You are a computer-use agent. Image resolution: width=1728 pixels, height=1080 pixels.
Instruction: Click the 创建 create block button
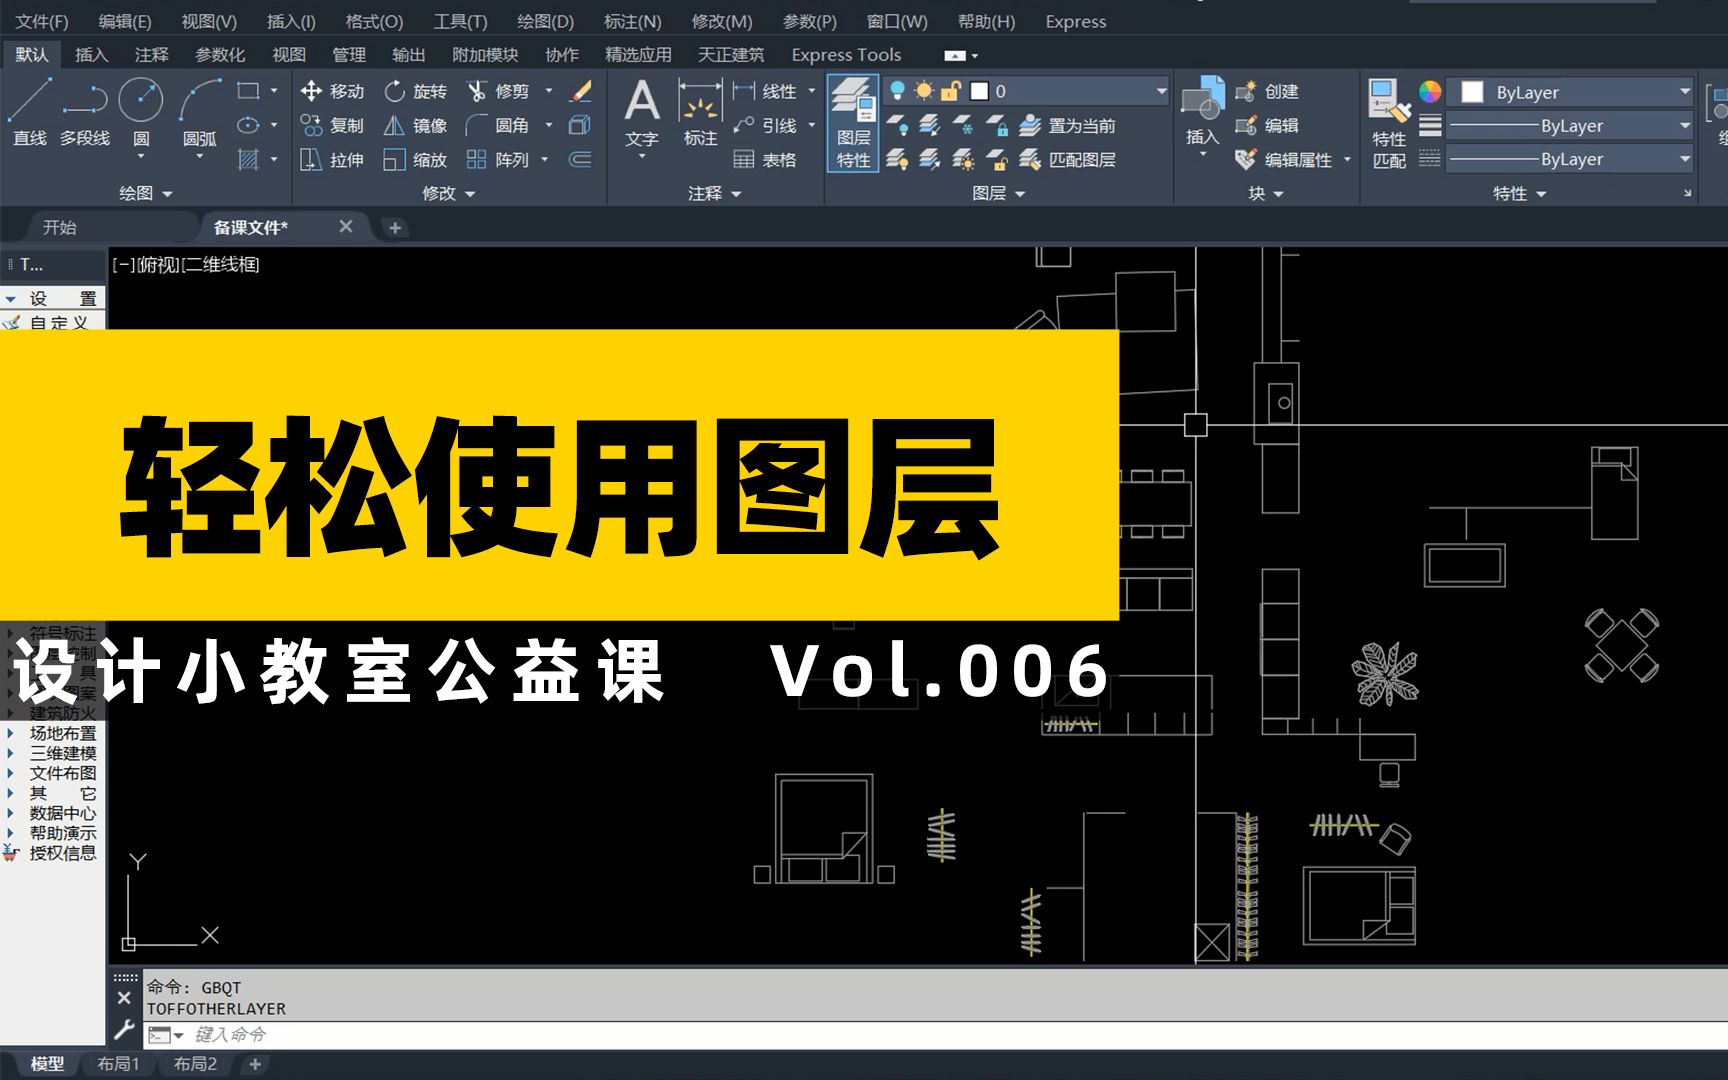coord(1266,91)
